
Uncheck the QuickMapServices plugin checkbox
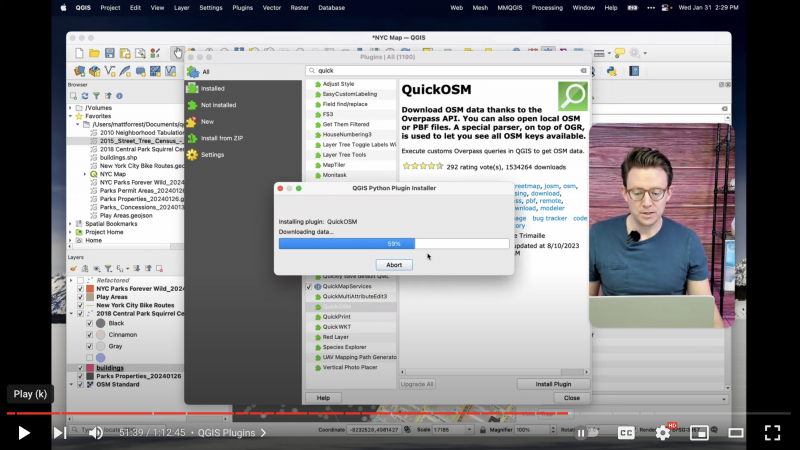pos(309,286)
